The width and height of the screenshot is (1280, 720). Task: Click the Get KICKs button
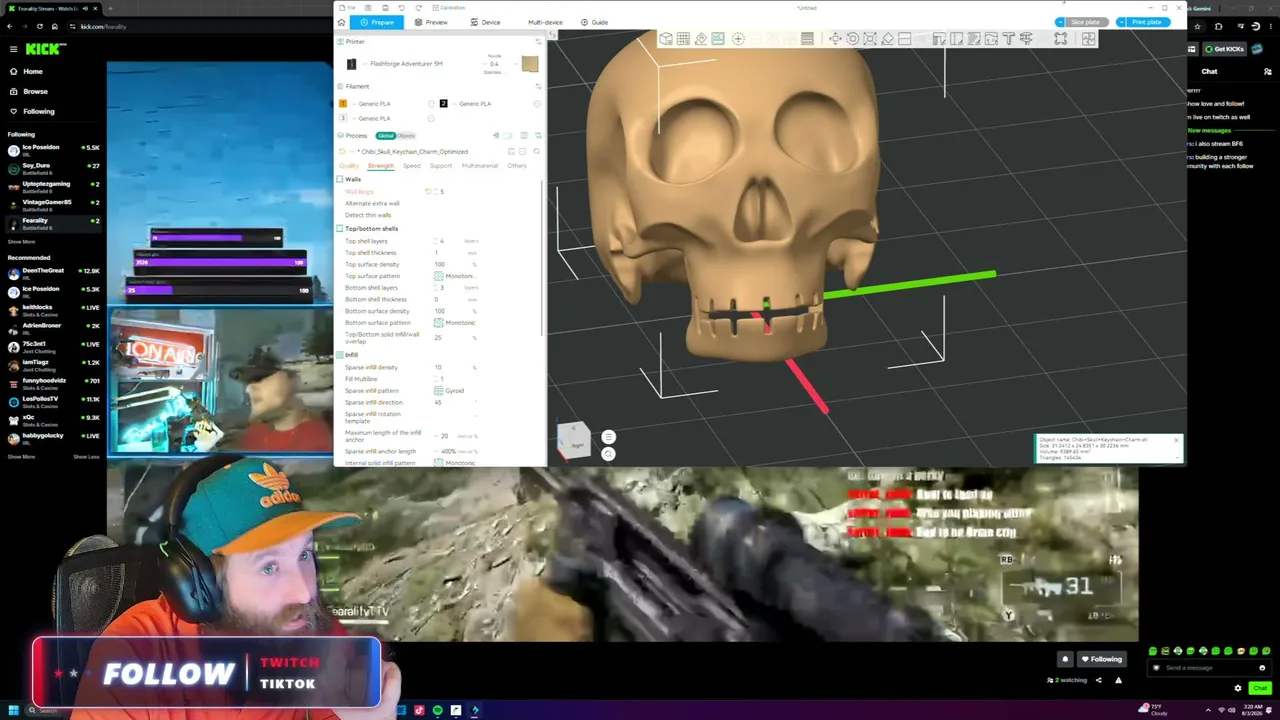[1223, 49]
